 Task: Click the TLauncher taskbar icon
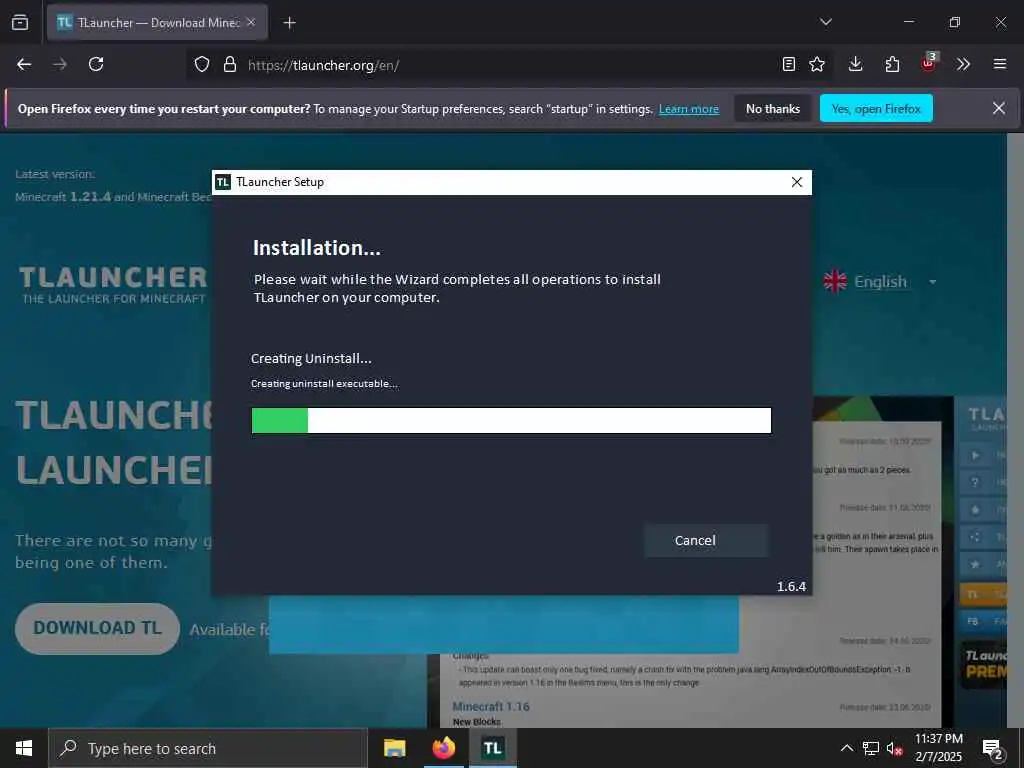click(492, 748)
